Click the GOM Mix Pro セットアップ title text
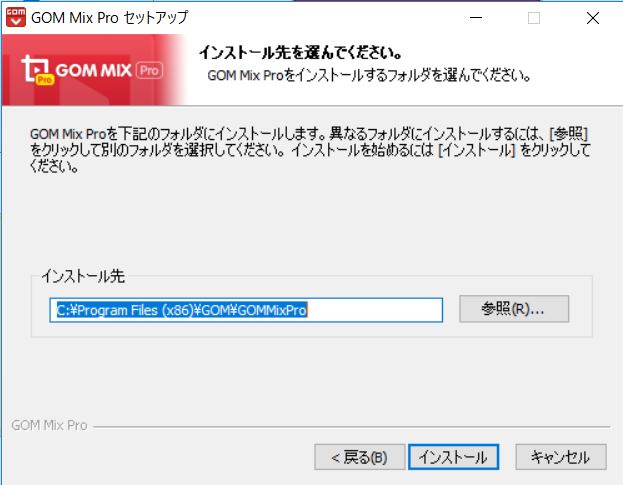Viewport: 623px width, 485px height. pos(110,18)
